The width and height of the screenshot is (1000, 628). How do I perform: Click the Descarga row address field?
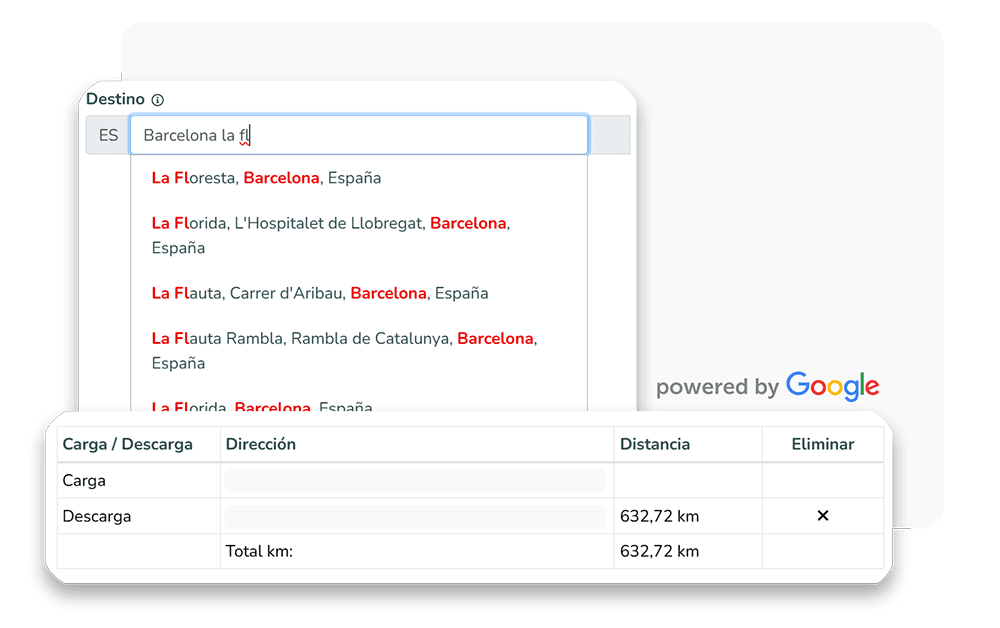click(415, 516)
